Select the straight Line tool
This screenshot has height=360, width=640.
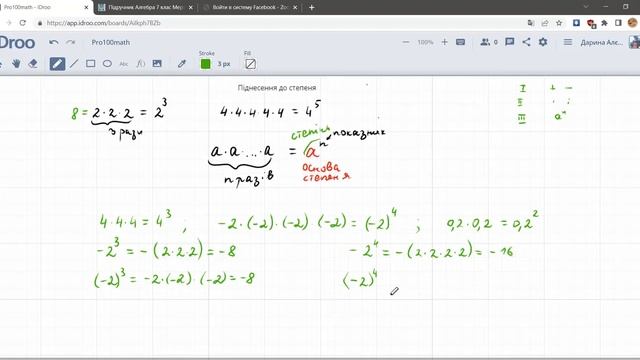coord(74,64)
